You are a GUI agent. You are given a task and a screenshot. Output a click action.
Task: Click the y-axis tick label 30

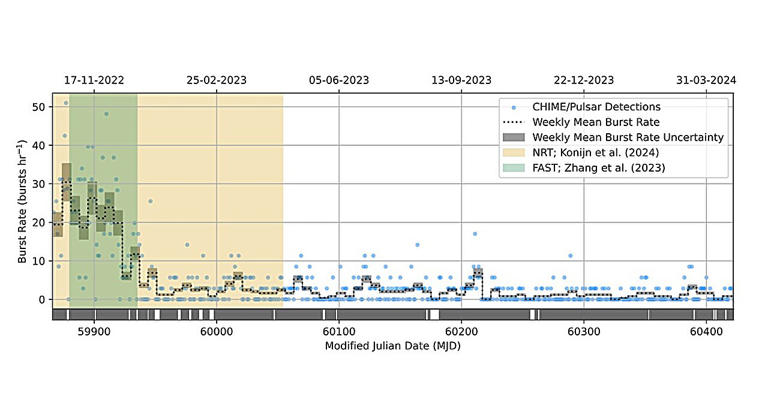(x=39, y=184)
